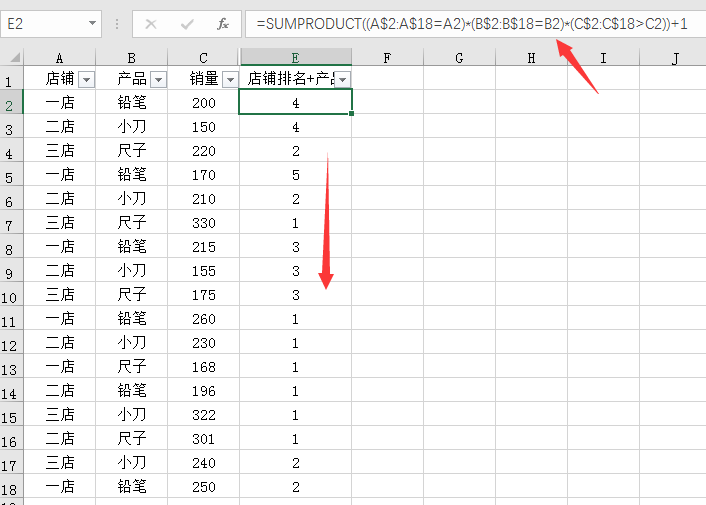Select column G header
Image resolution: width=706 pixels, height=505 pixels.
click(459, 58)
